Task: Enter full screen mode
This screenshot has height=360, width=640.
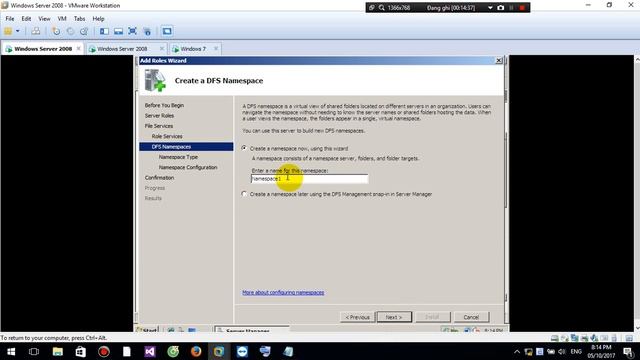Action: (x=132, y=31)
